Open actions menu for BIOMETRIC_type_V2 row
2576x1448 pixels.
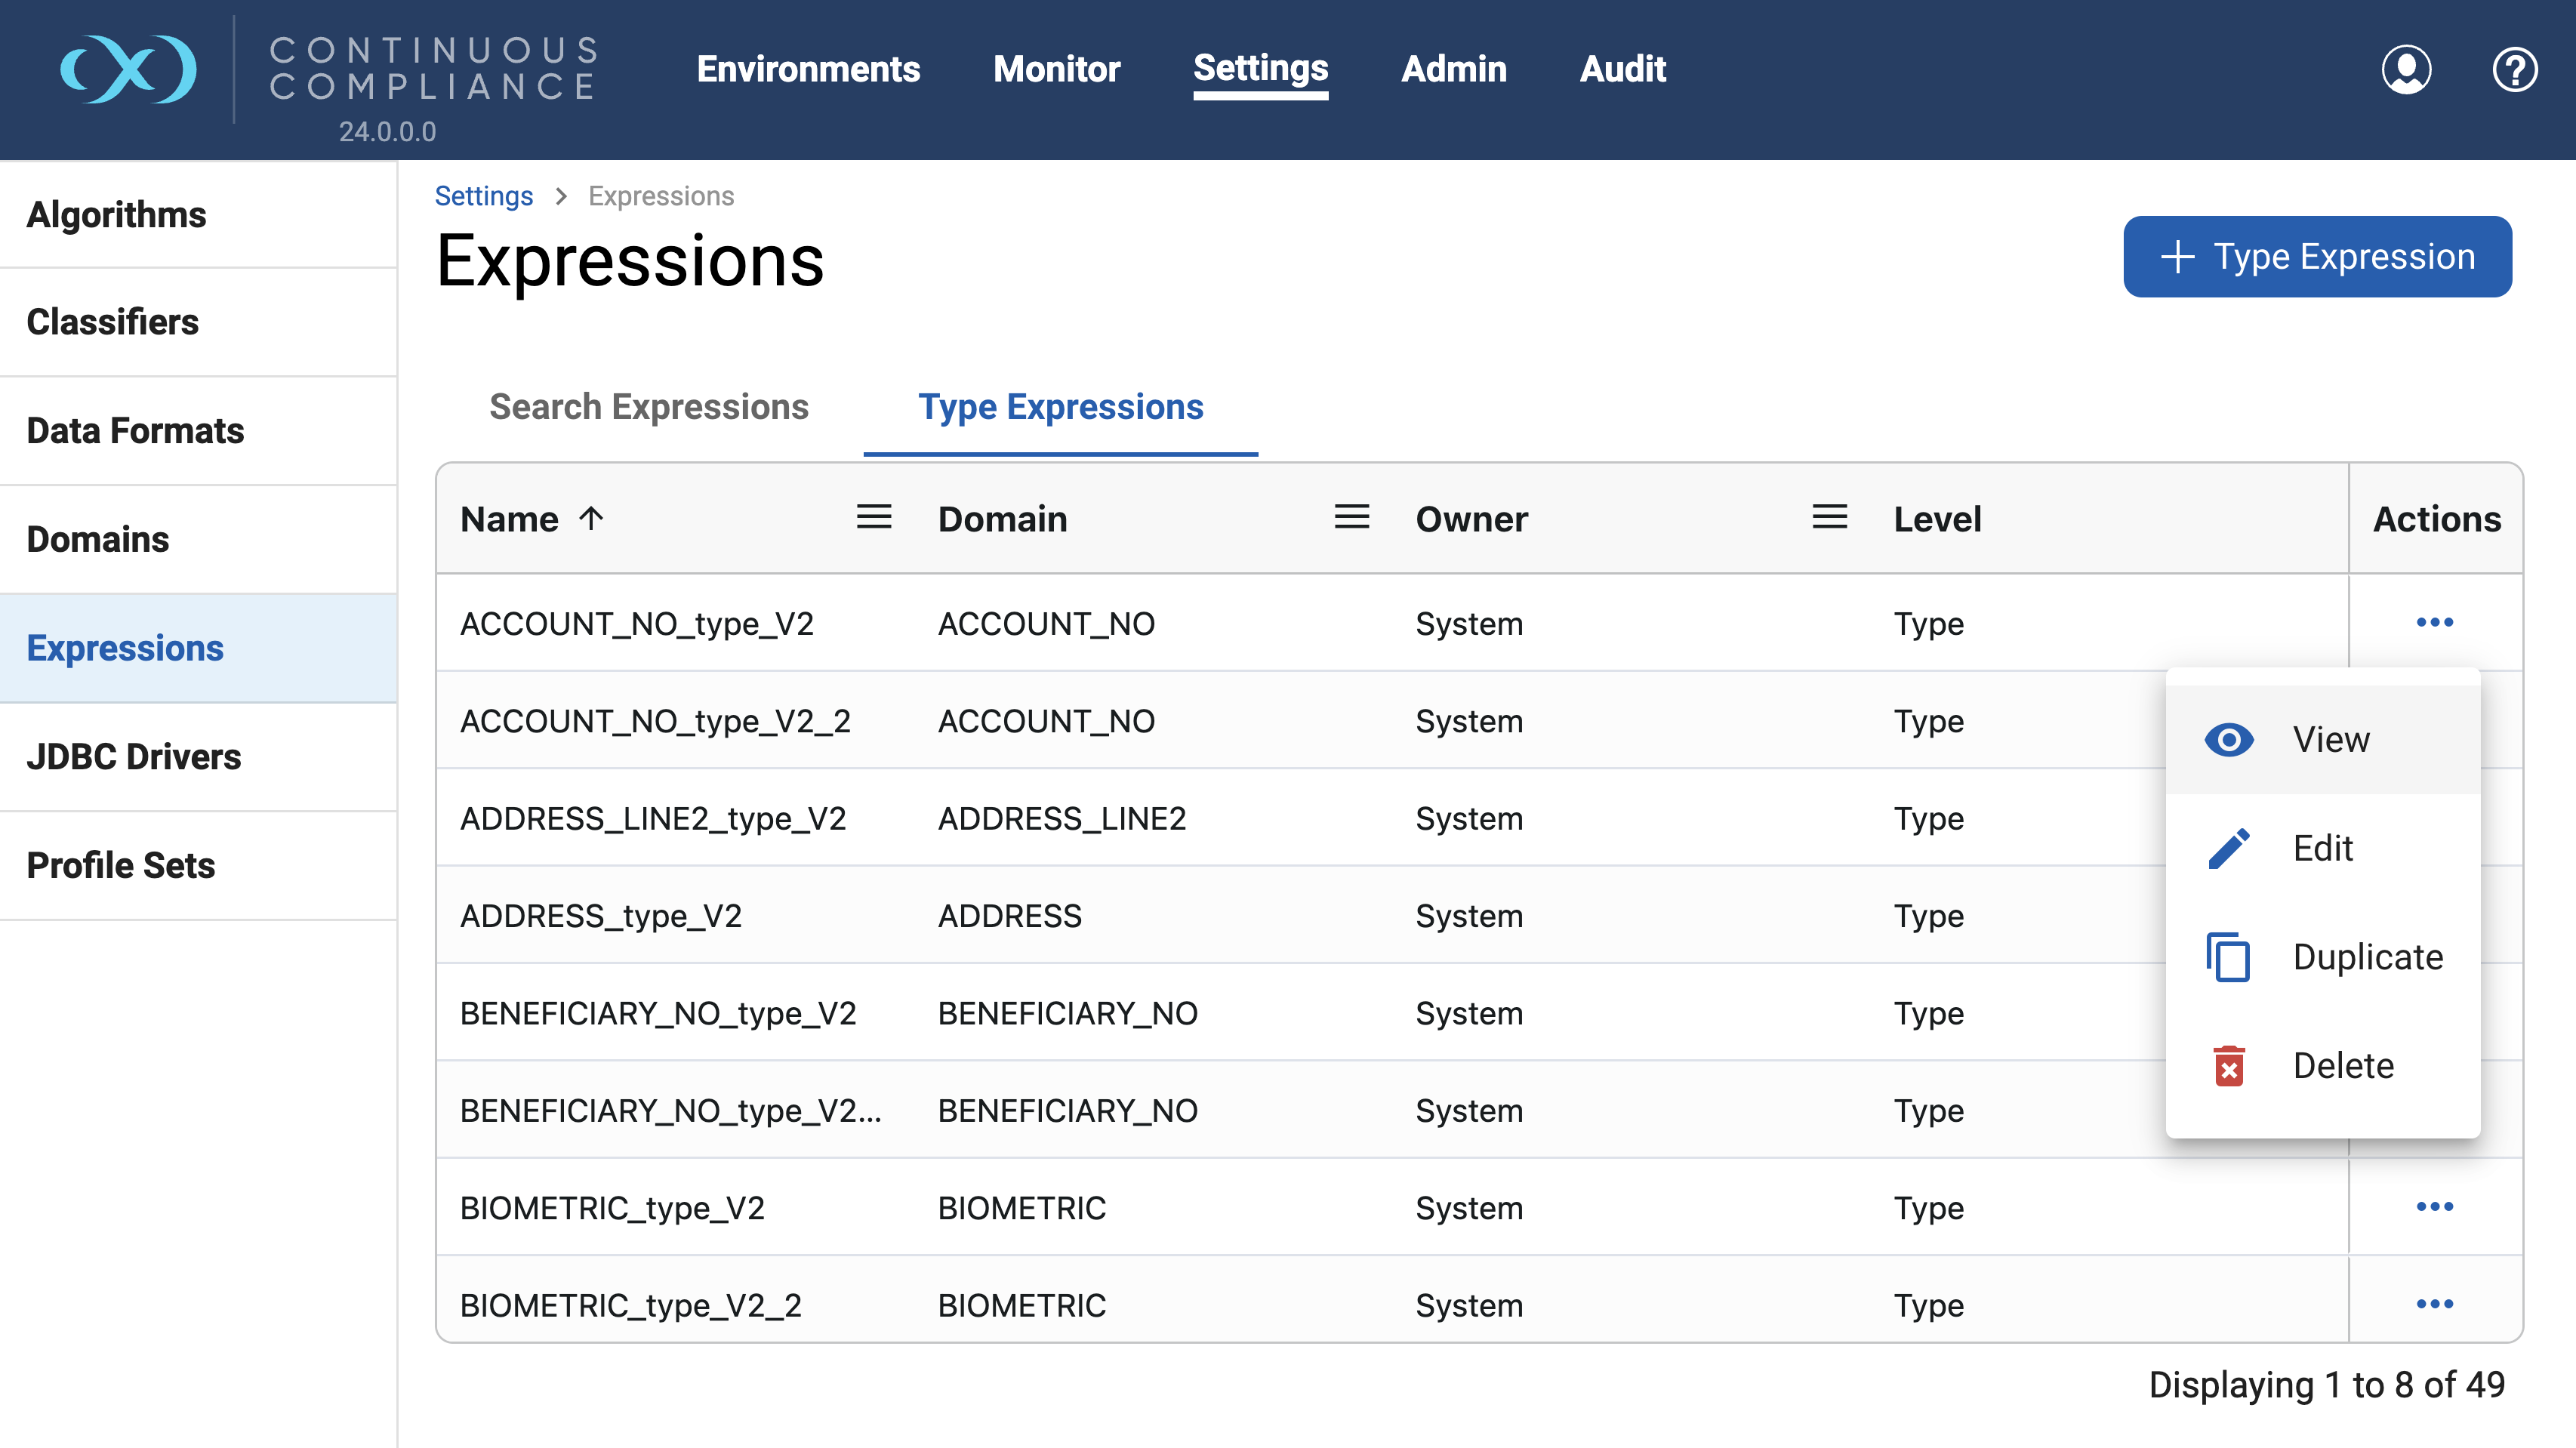tap(2434, 1206)
